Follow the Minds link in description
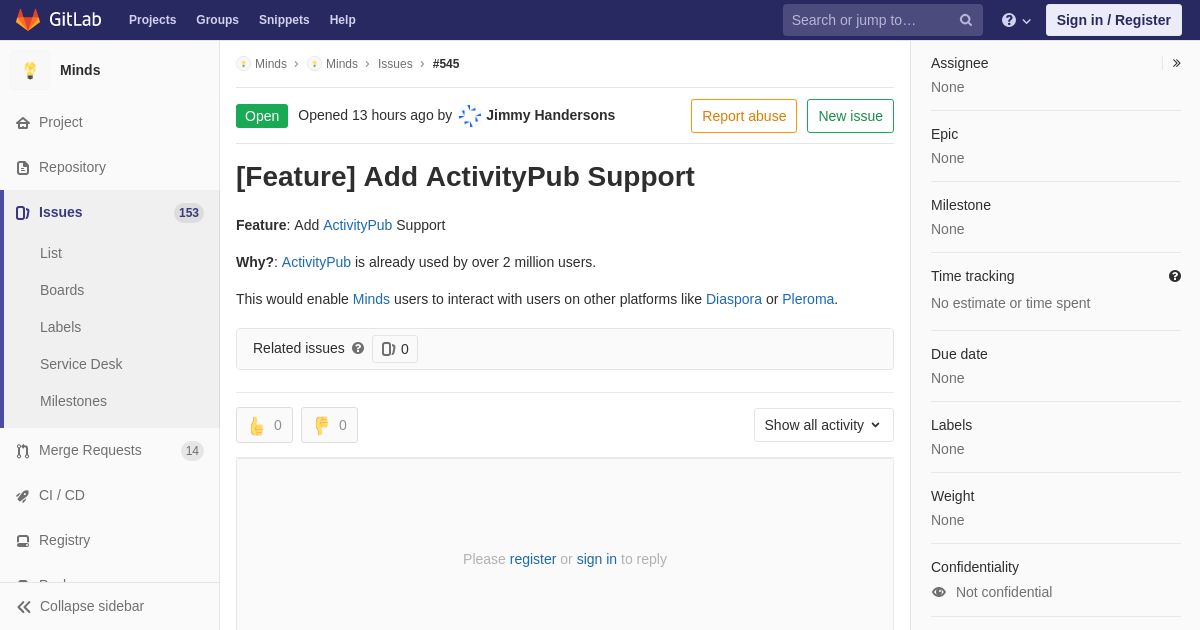 pos(371,299)
